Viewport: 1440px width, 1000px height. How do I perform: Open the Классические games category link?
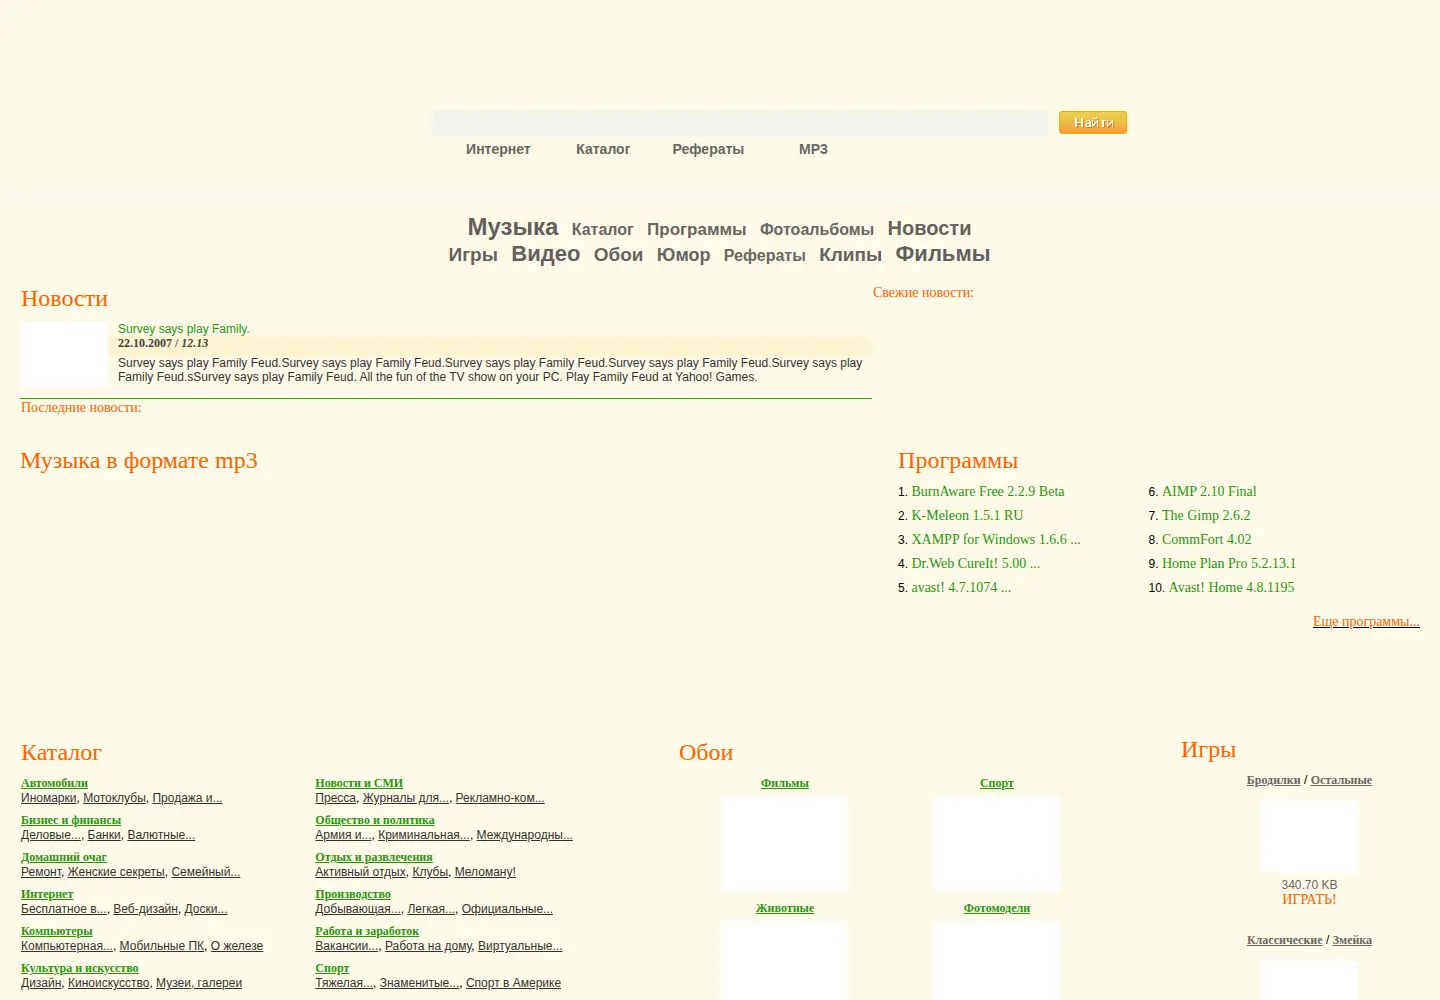[1285, 940]
